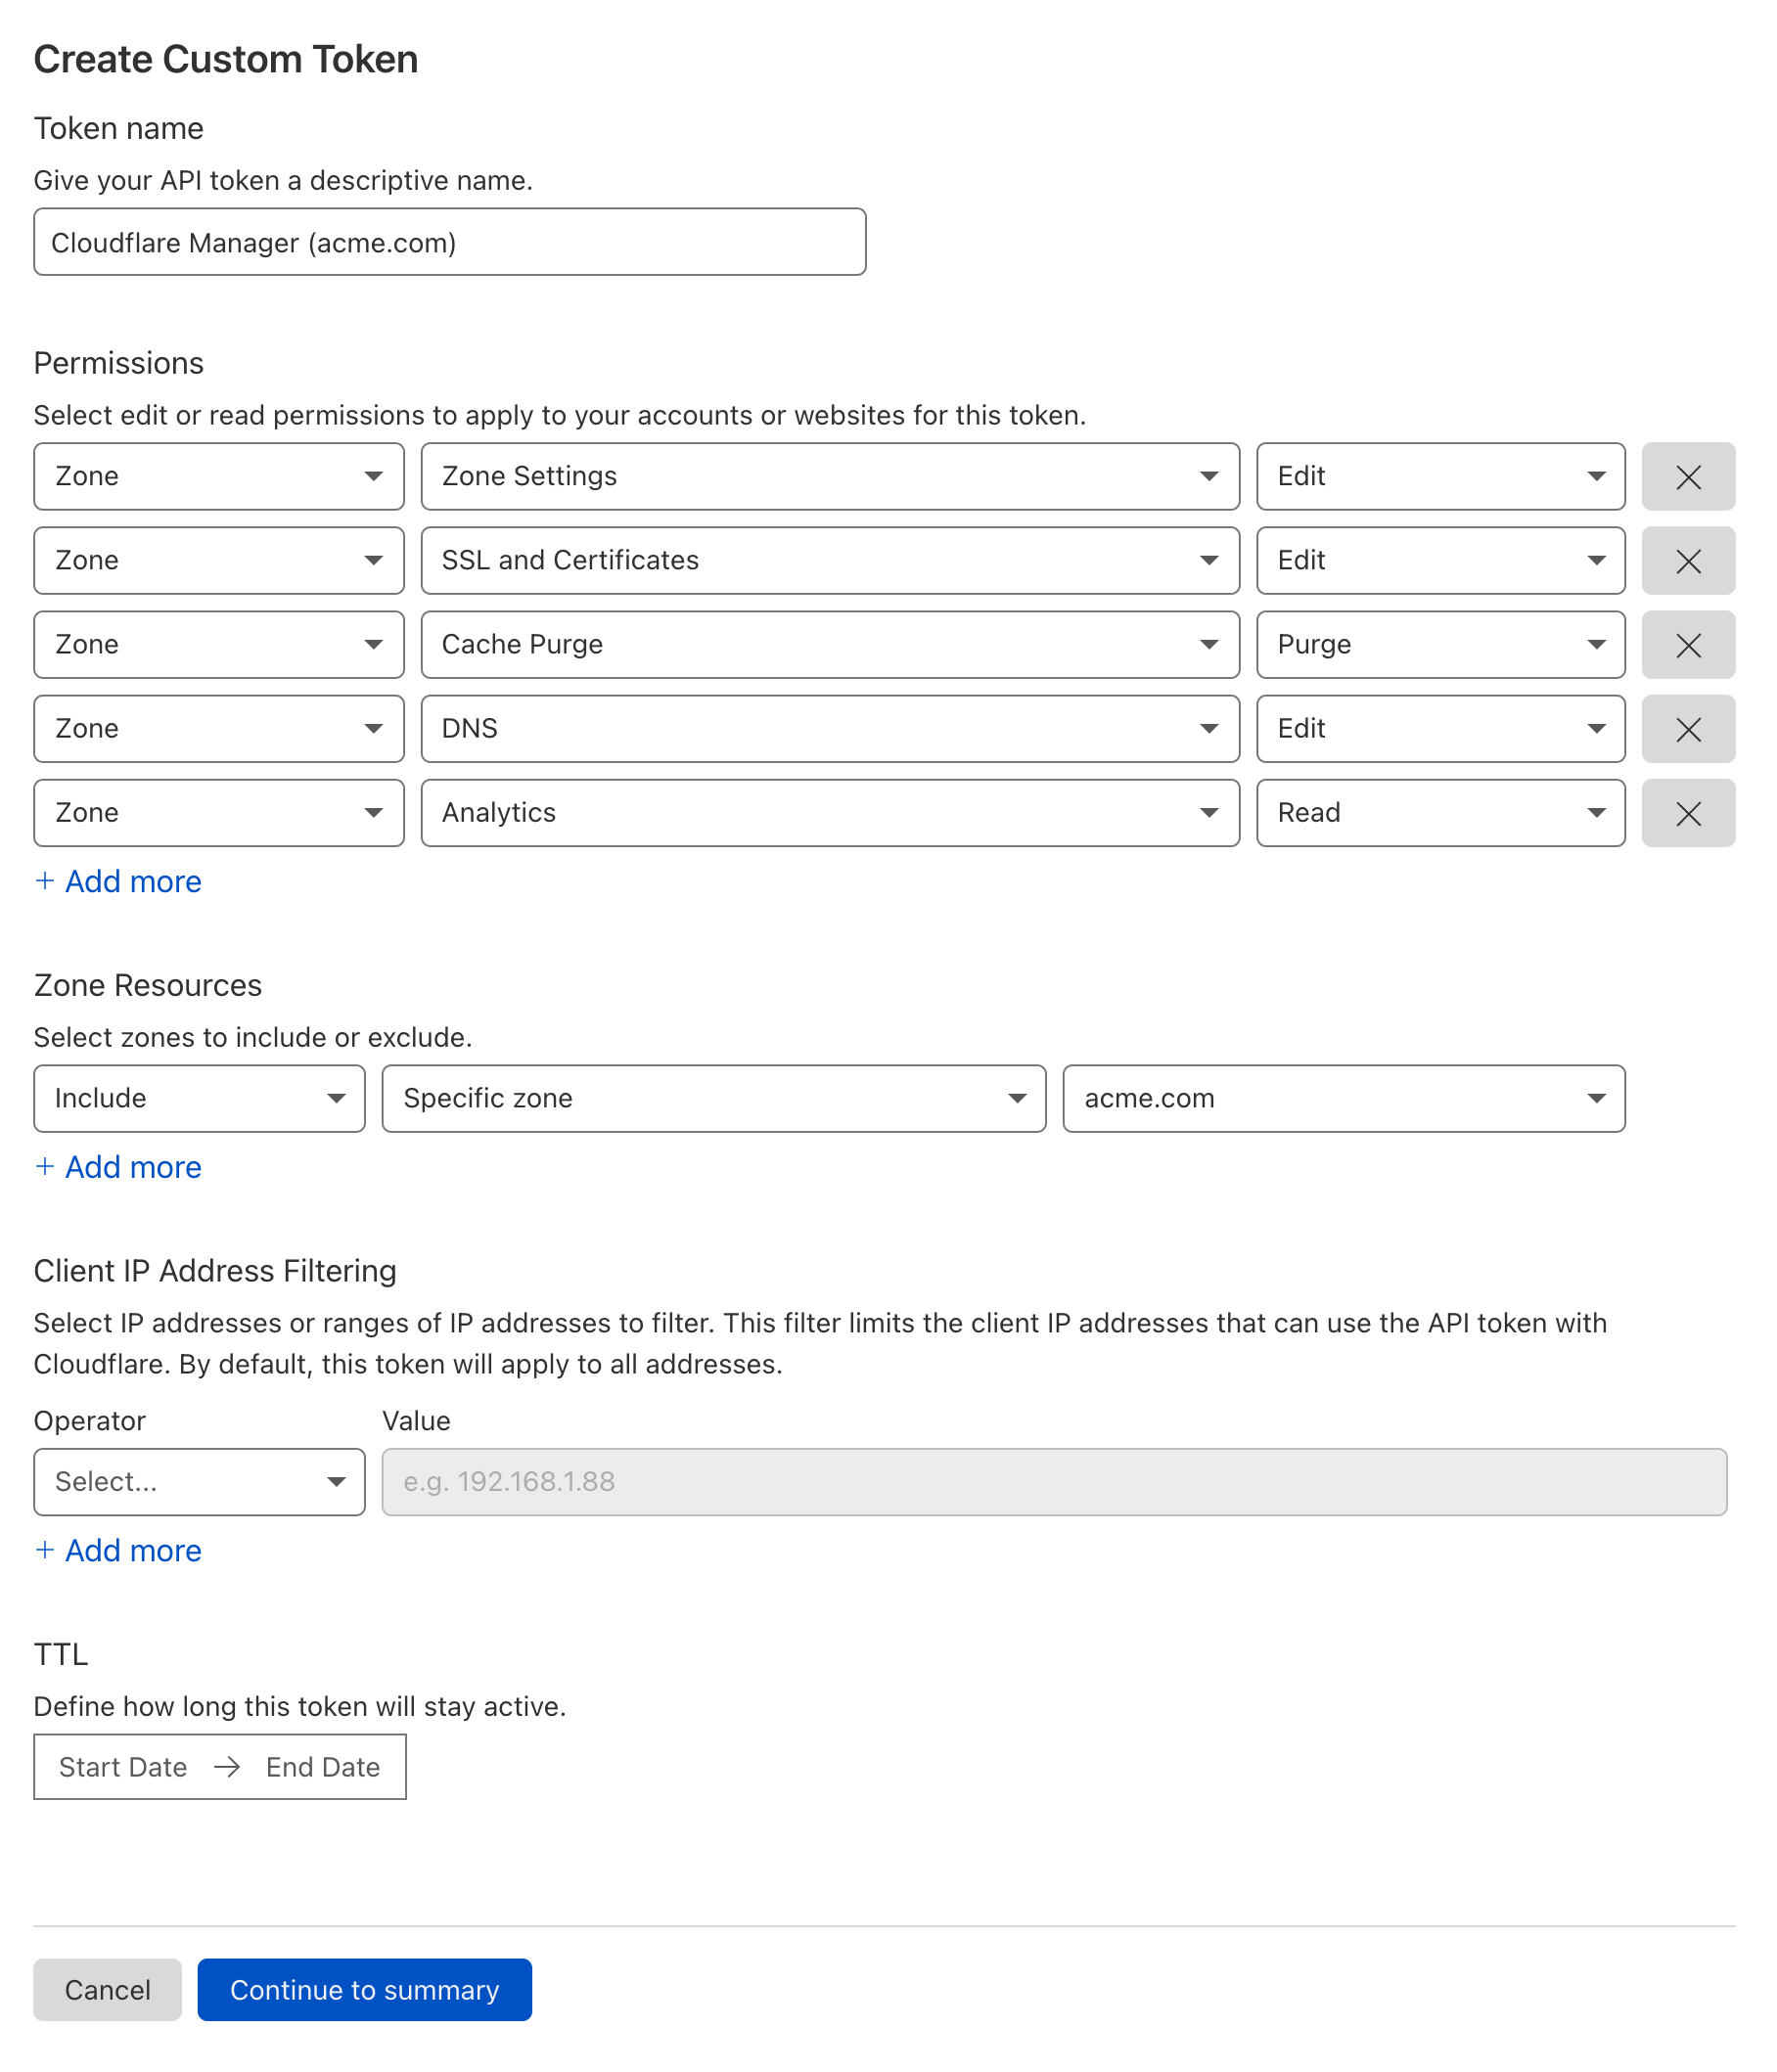Click the Token name input field
The height and width of the screenshot is (2072, 1777).
450,242
